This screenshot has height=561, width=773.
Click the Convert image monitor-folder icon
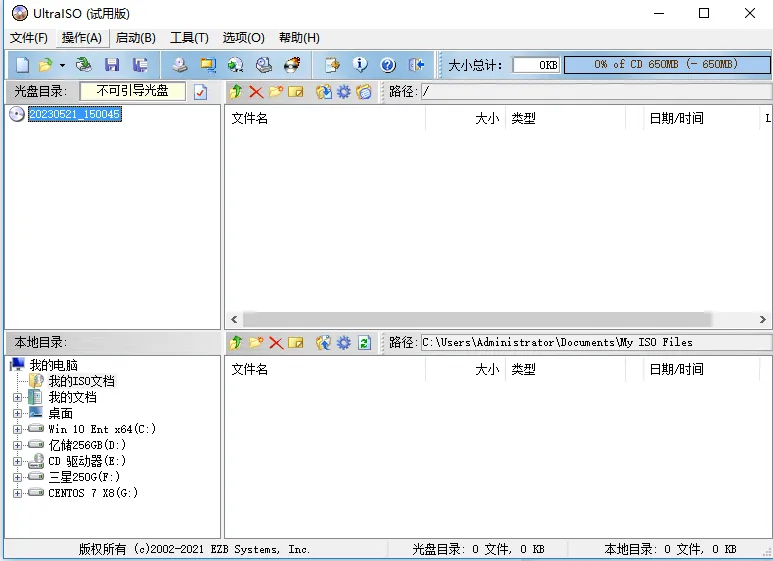click(x=208, y=65)
